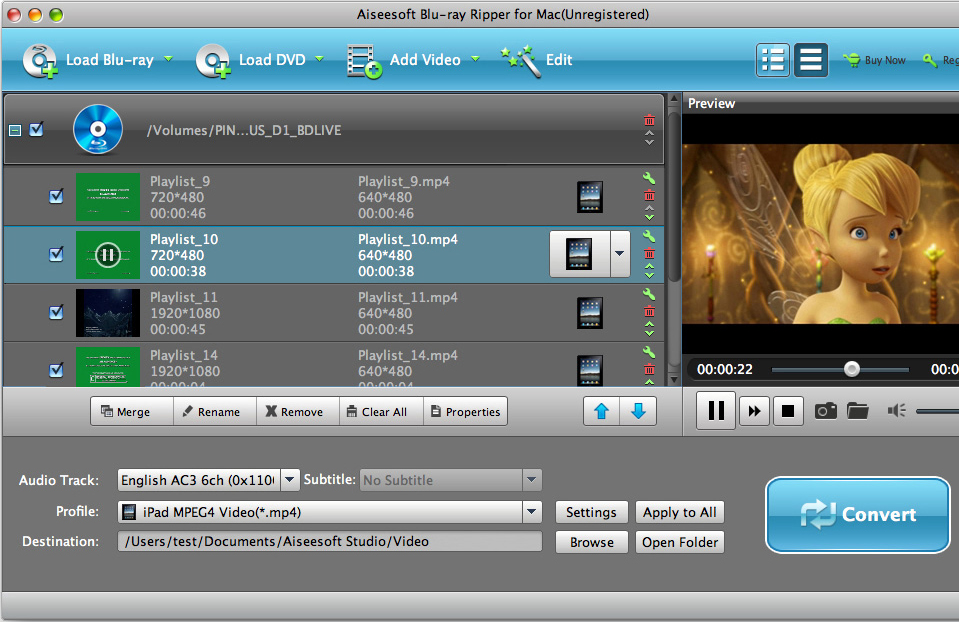Open the Audio Track dropdown

[290, 480]
